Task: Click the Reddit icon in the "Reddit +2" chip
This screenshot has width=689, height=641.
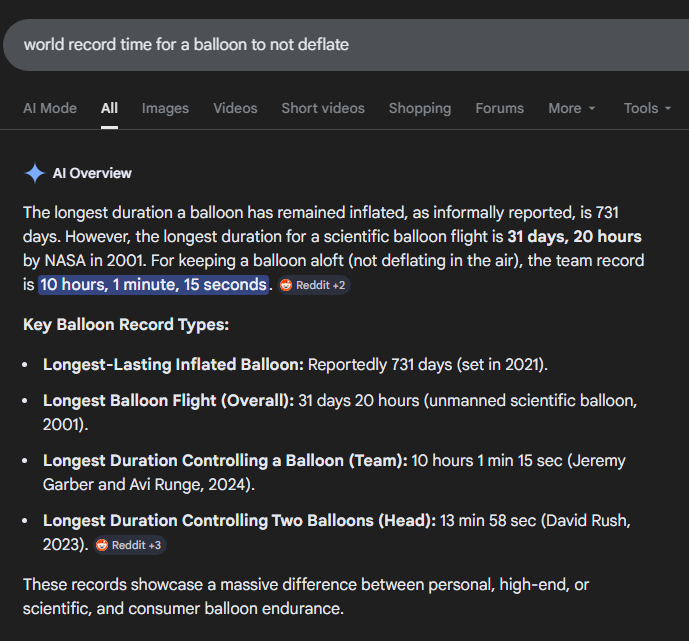Action: pos(287,285)
